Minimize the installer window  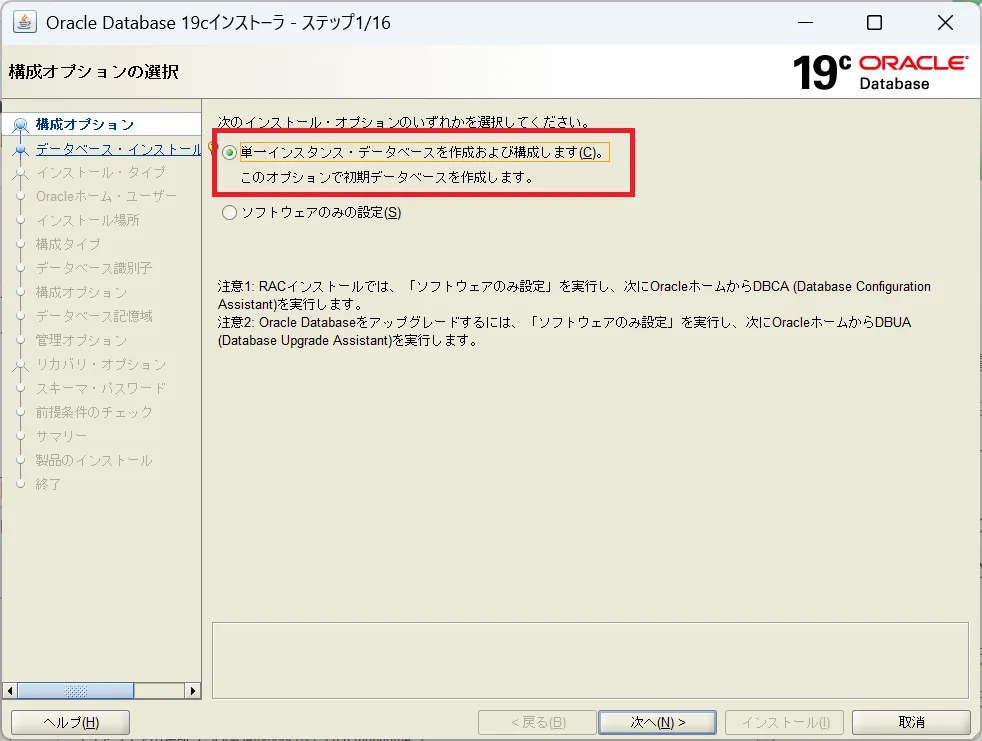point(805,23)
